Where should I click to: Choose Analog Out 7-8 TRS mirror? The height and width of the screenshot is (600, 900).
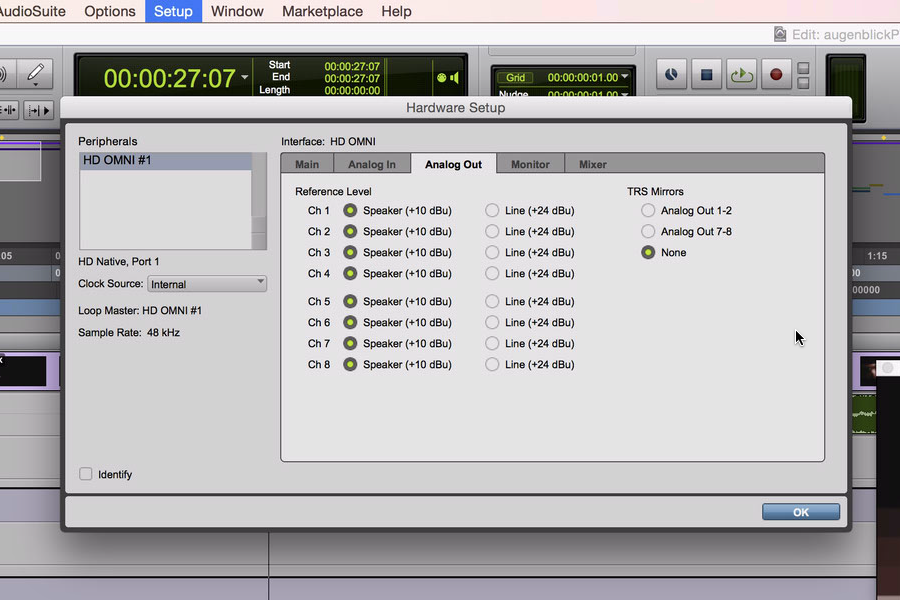[x=648, y=232]
